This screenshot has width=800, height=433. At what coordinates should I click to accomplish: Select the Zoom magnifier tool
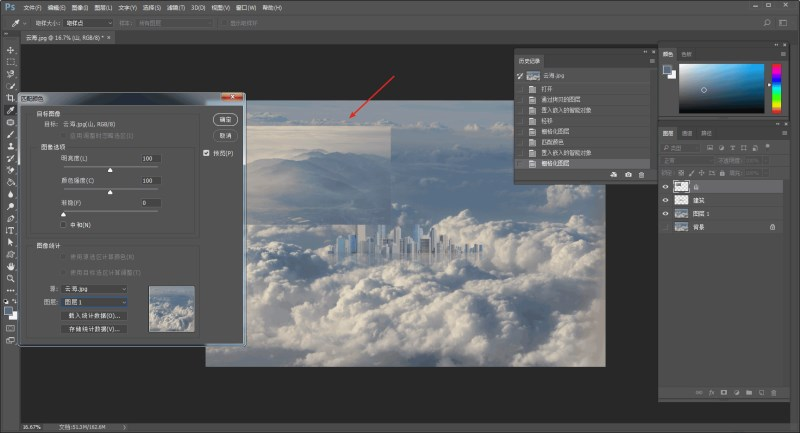[x=11, y=279]
